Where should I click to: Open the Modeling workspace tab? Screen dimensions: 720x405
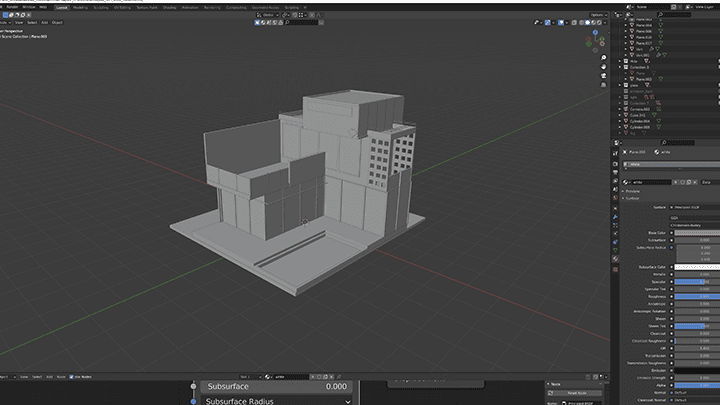pyautogui.click(x=80, y=7)
